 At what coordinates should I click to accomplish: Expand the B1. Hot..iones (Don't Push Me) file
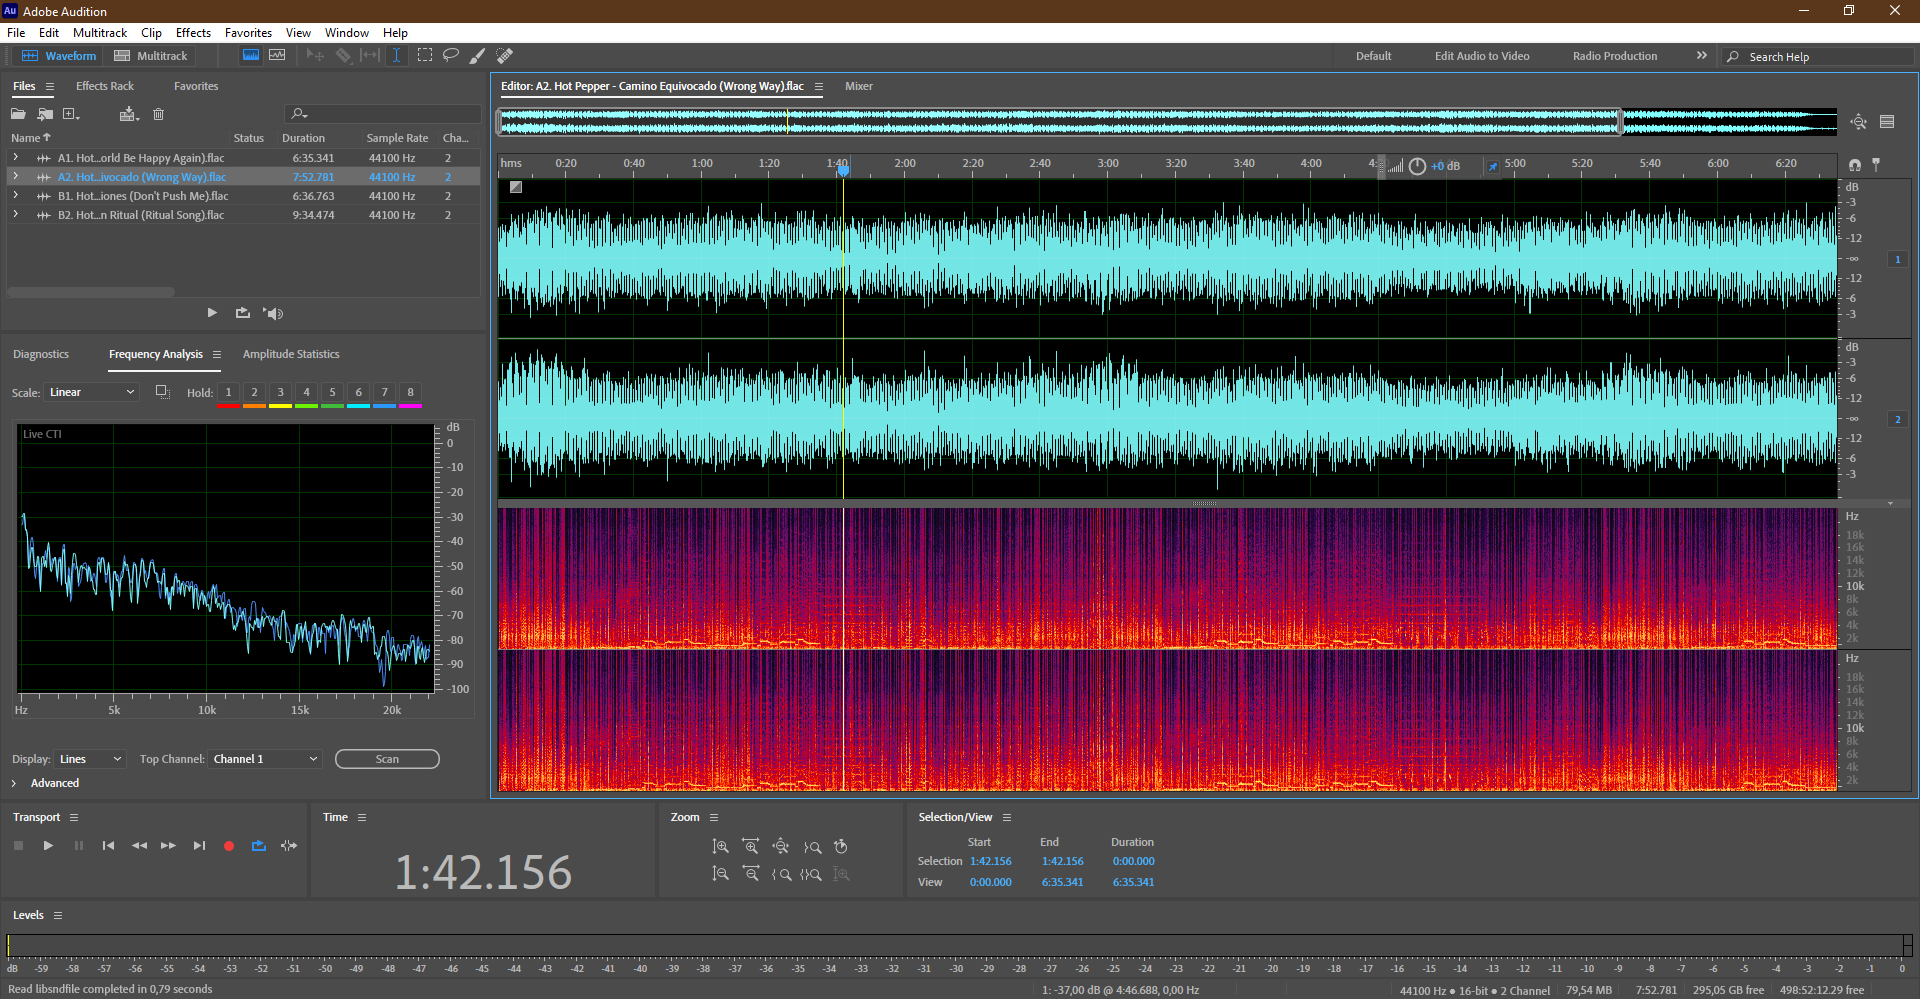pos(15,196)
